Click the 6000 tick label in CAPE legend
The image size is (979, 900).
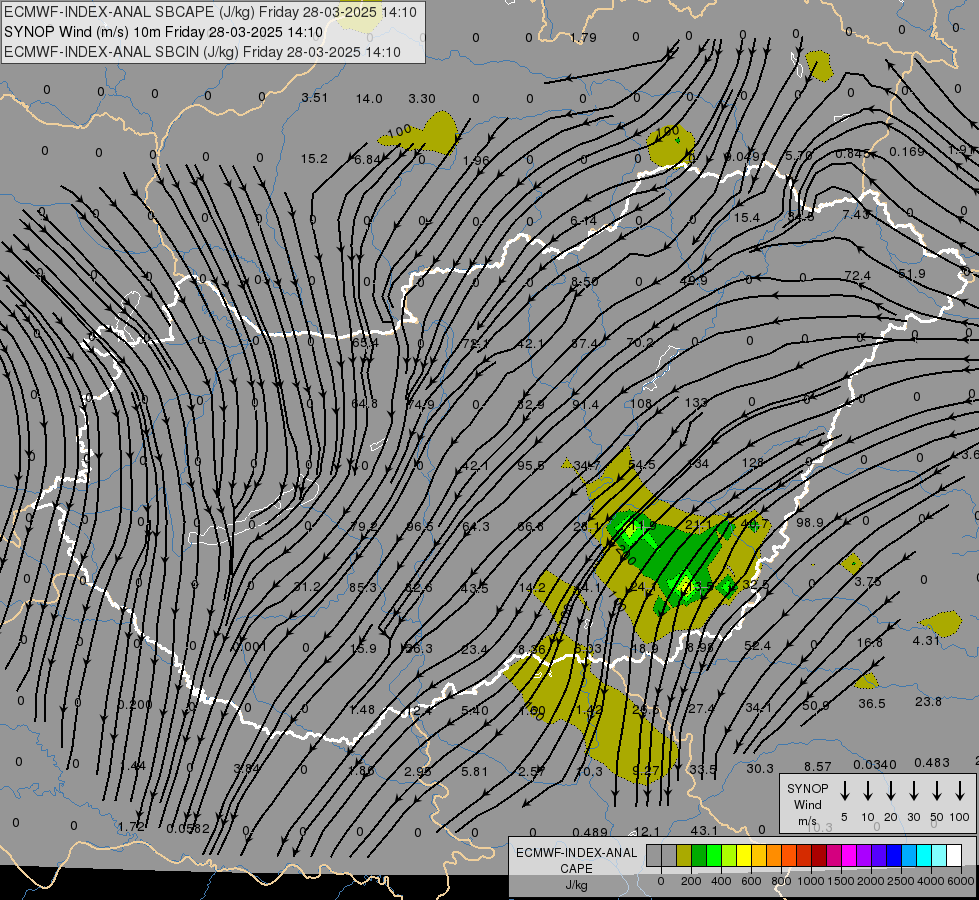click(960, 881)
